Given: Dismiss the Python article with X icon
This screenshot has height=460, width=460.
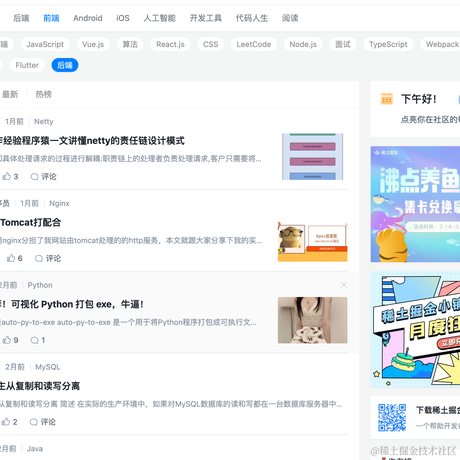Looking at the screenshot, I should (x=344, y=285).
